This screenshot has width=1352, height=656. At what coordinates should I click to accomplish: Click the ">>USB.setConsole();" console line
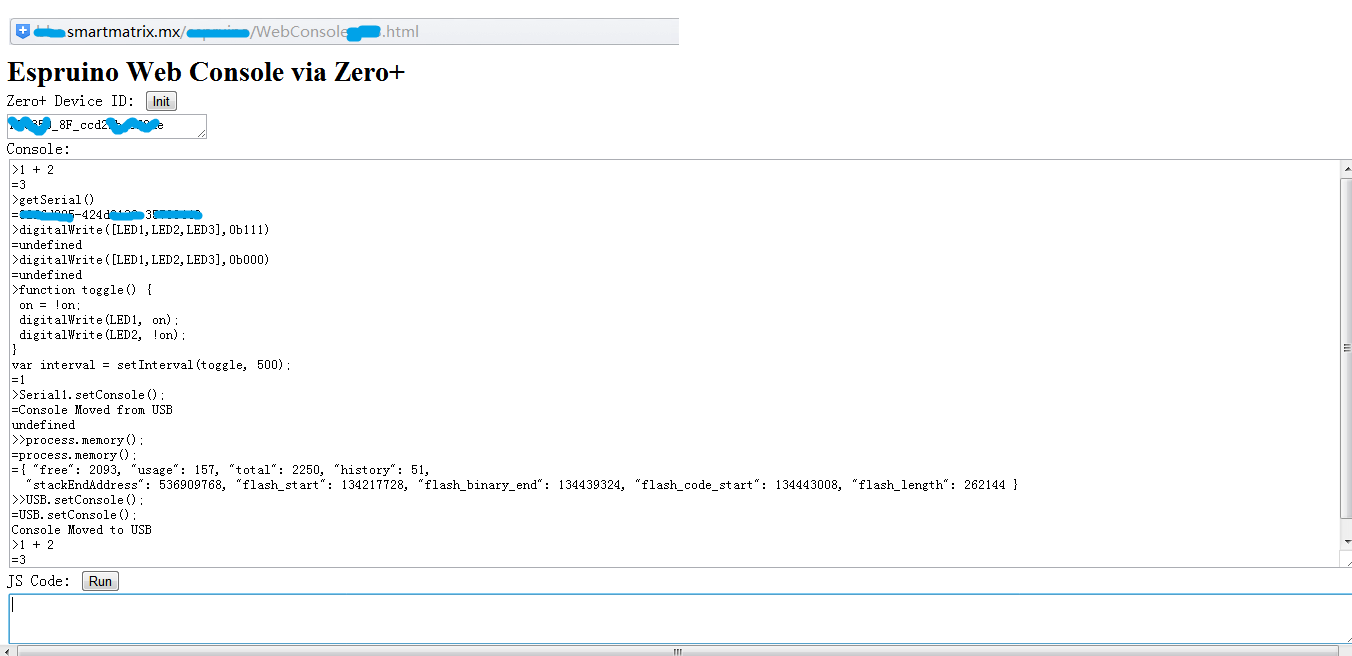[78, 500]
